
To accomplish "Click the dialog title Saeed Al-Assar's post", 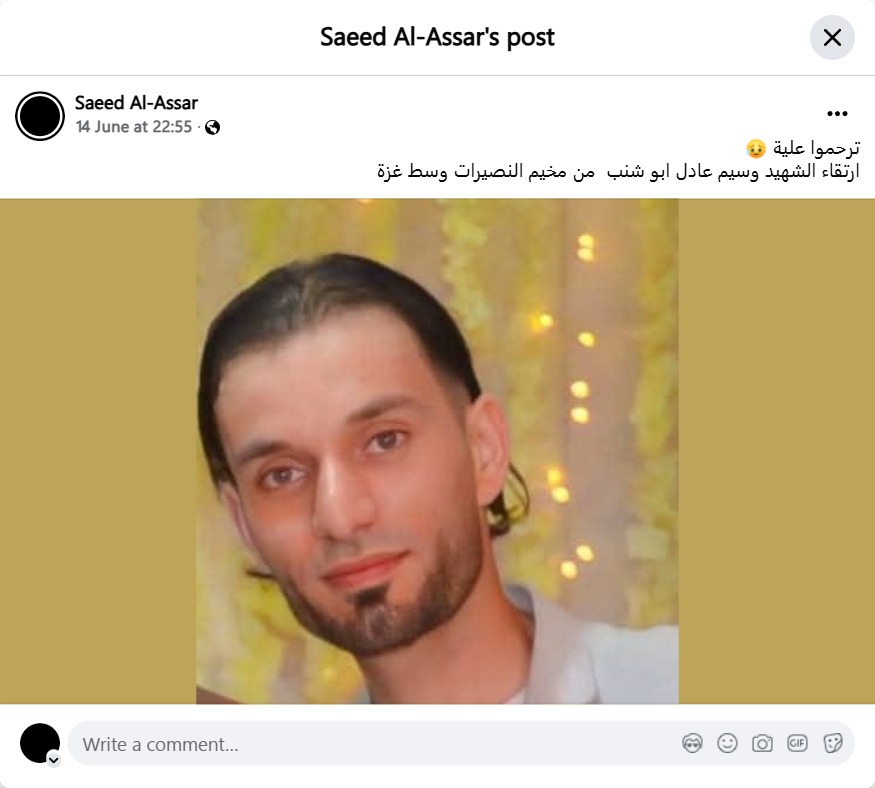I will click(438, 37).
